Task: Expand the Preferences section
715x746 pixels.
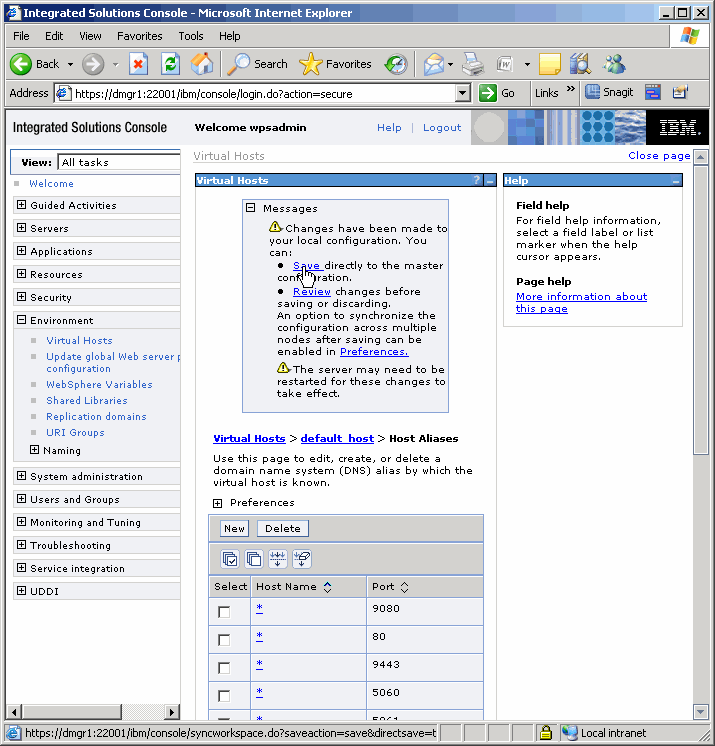Action: click(x=217, y=503)
